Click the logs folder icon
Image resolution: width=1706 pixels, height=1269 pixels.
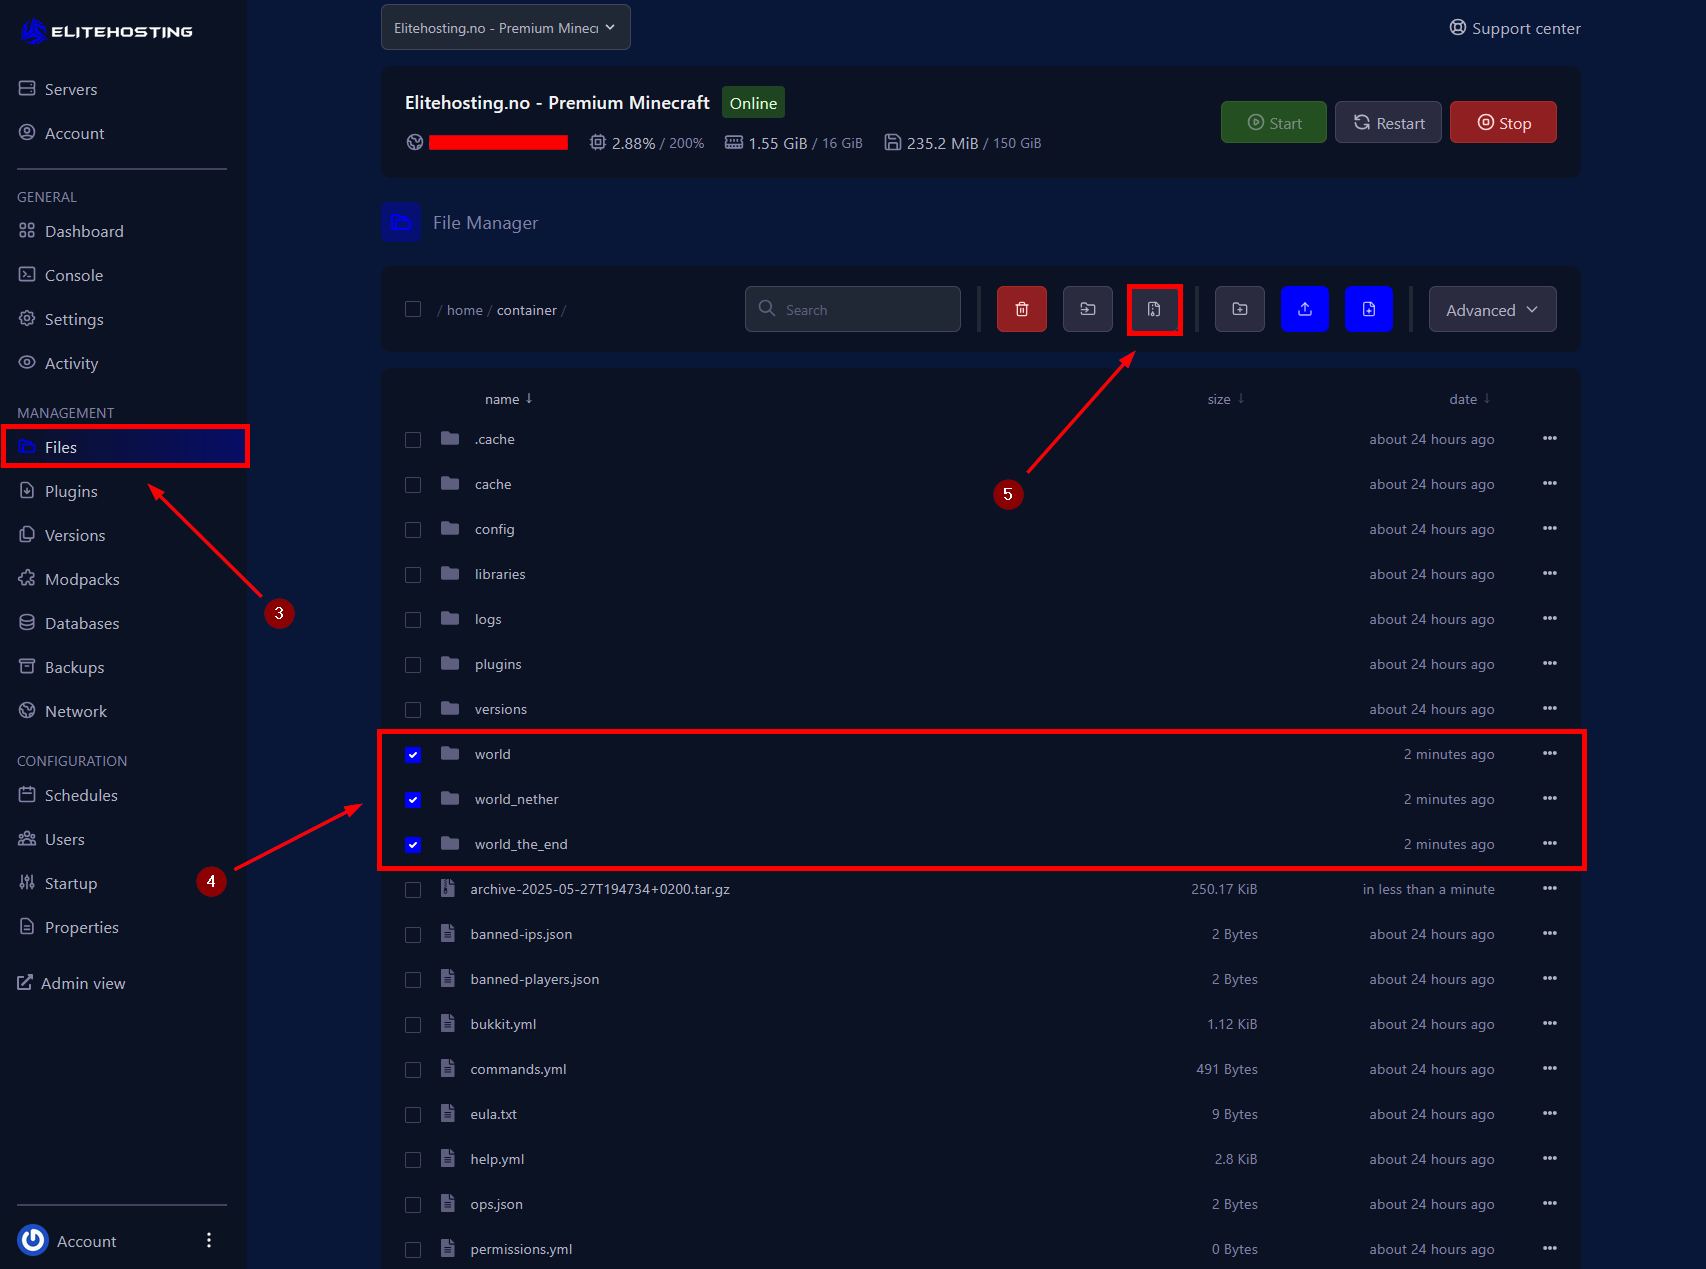pos(450,618)
